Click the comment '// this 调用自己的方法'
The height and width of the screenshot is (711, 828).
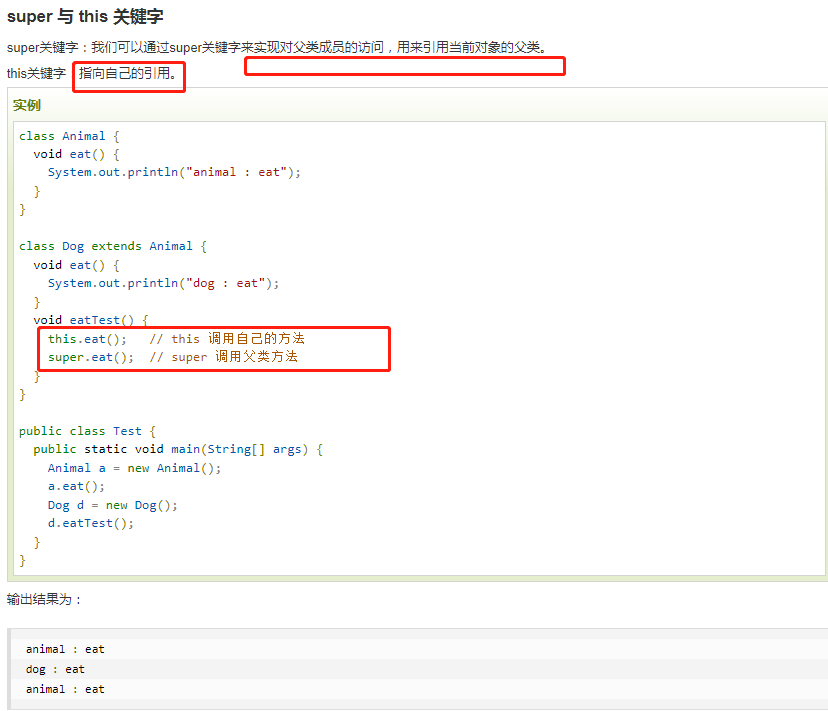[x=227, y=339]
